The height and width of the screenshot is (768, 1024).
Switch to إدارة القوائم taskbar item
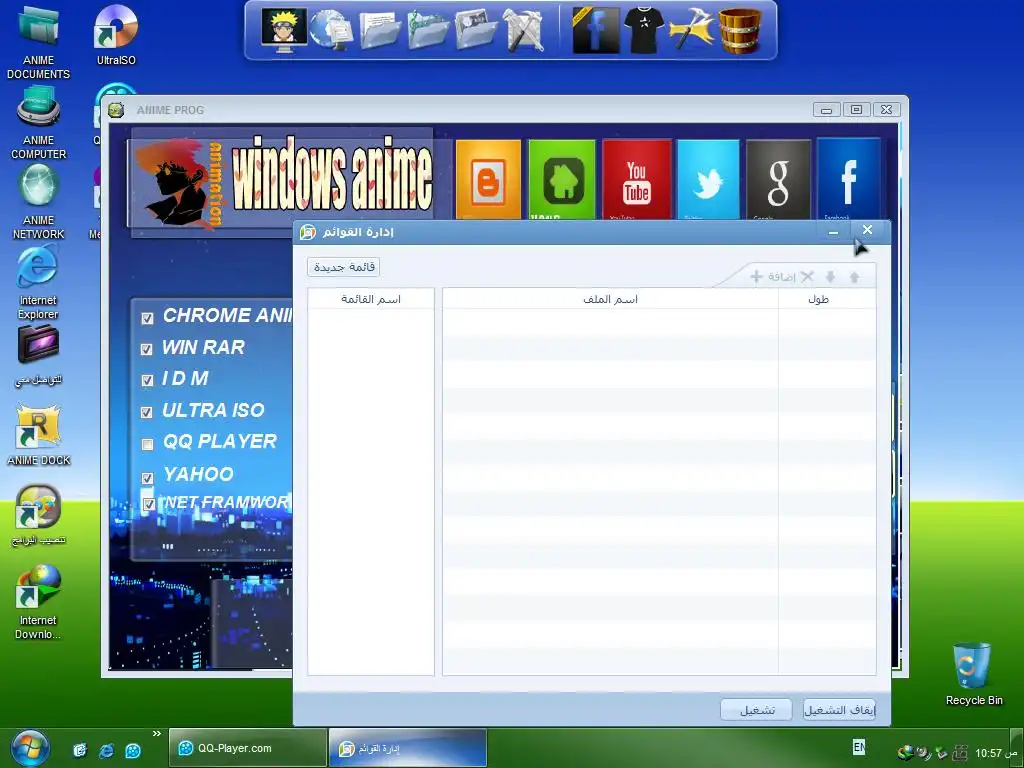click(x=408, y=748)
